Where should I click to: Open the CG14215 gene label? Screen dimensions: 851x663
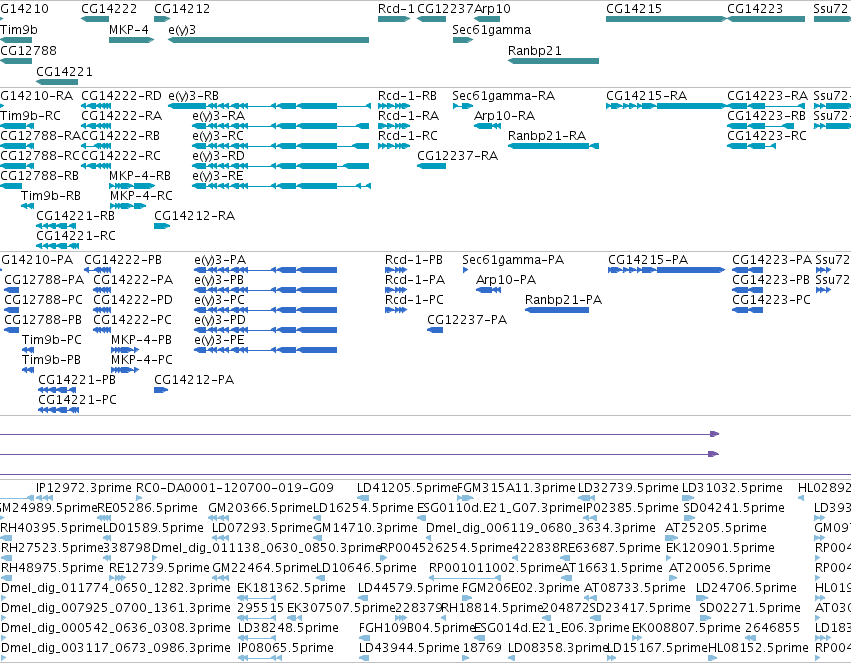pos(634,9)
